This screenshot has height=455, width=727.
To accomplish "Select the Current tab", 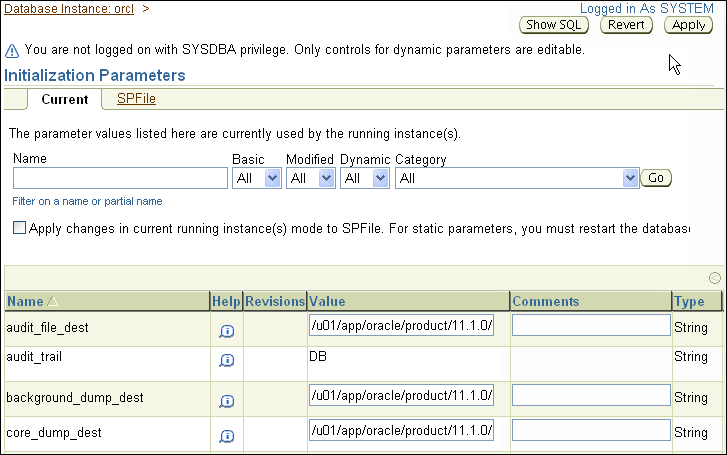I will tap(65, 100).
